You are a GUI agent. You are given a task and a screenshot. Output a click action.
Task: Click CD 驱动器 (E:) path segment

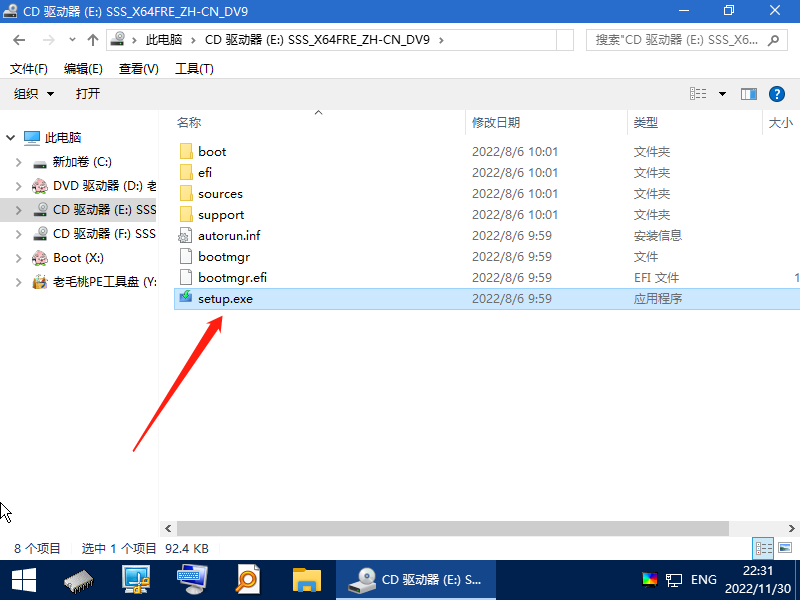(317, 40)
